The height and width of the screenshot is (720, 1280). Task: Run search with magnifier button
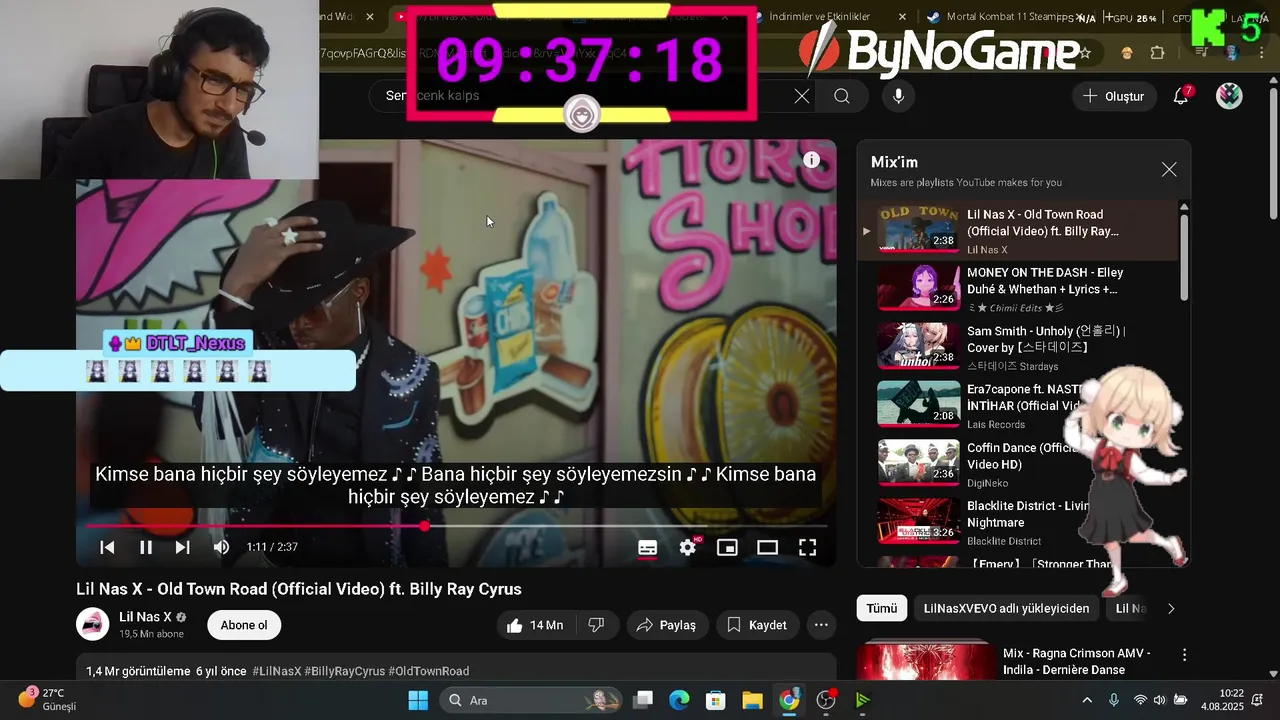tap(842, 96)
